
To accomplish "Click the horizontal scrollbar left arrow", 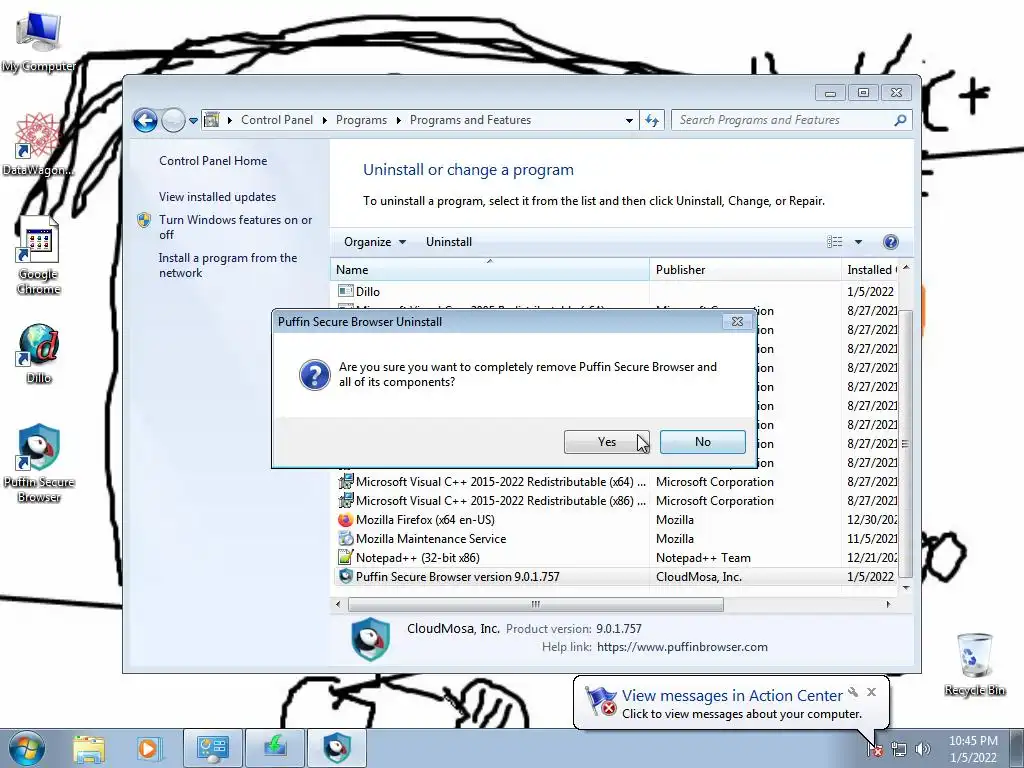I will point(338,605).
